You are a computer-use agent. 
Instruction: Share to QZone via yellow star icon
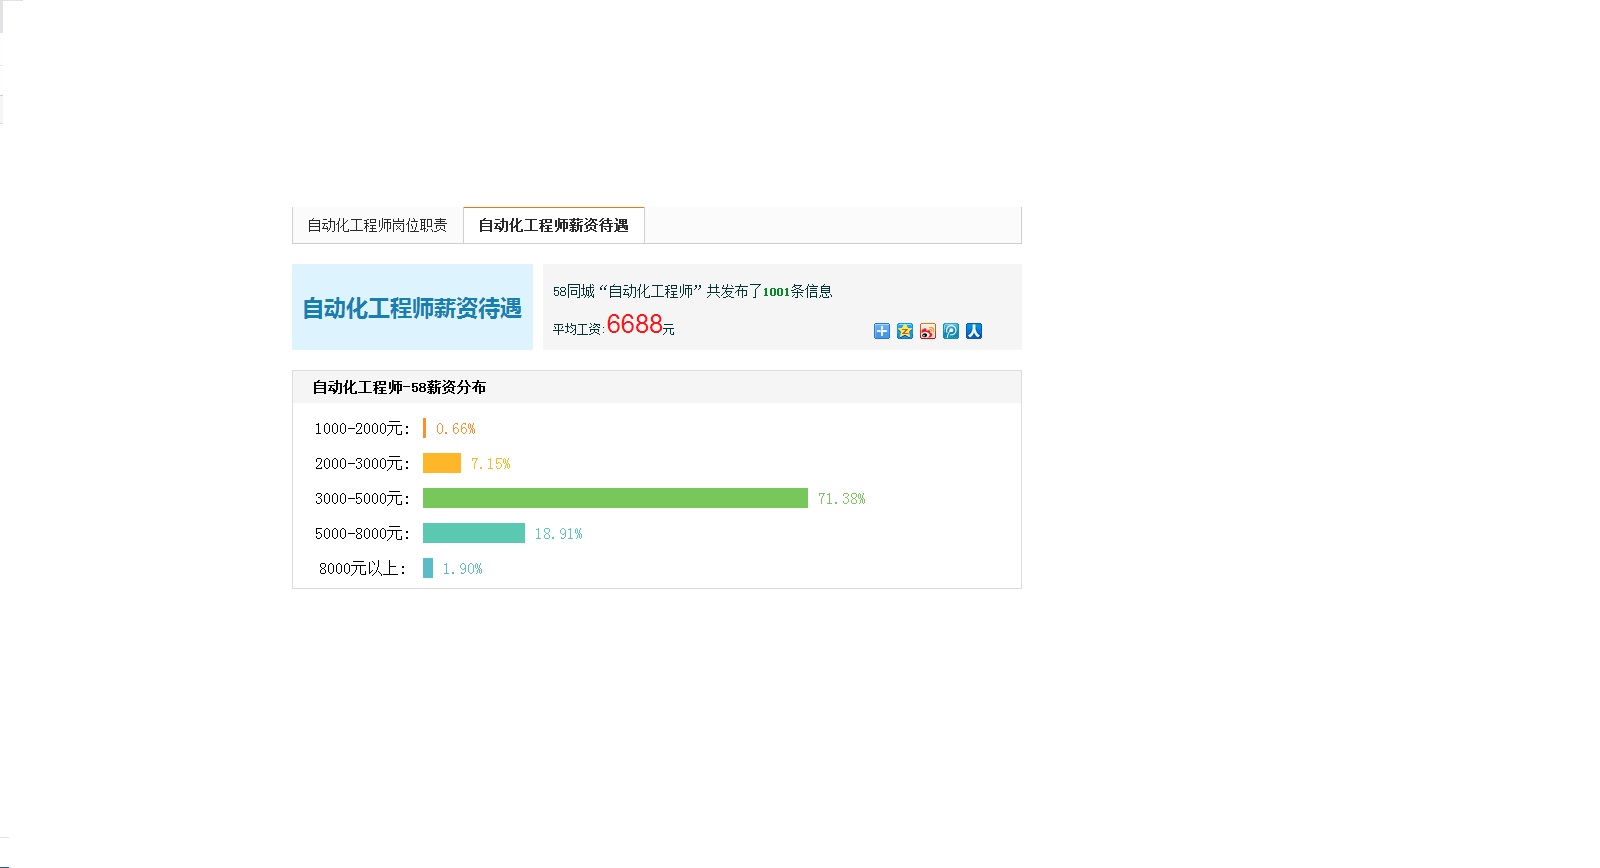(904, 331)
